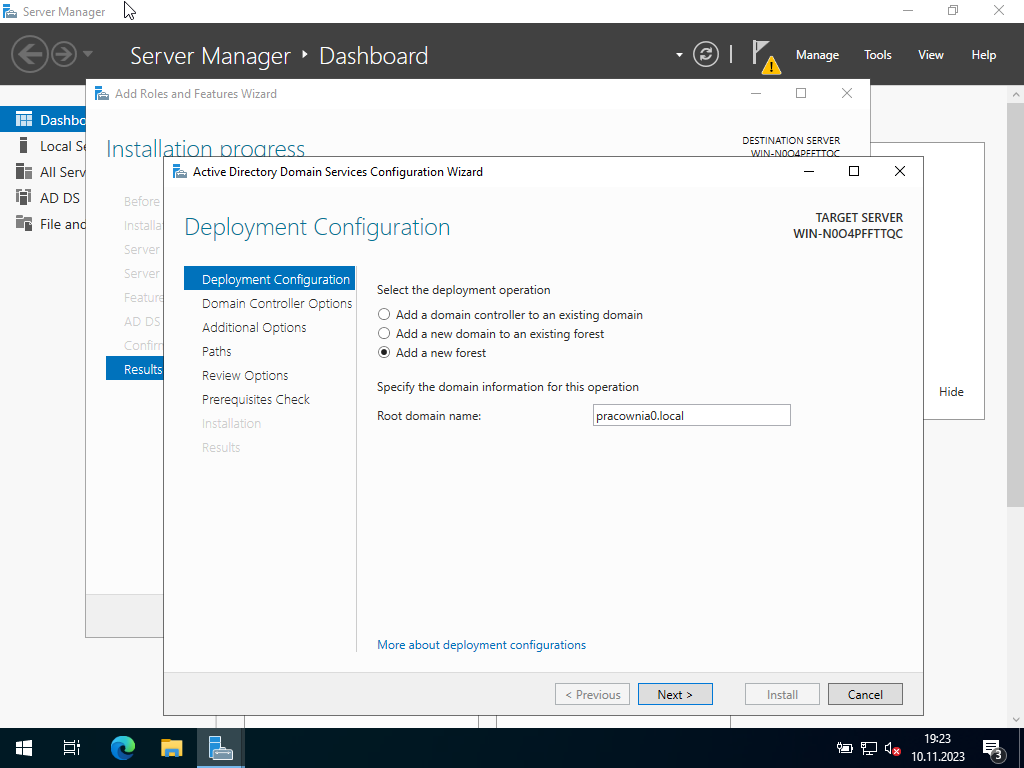1024x768 pixels.
Task: Close the AD DS Configuration Wizard window
Action: click(900, 171)
